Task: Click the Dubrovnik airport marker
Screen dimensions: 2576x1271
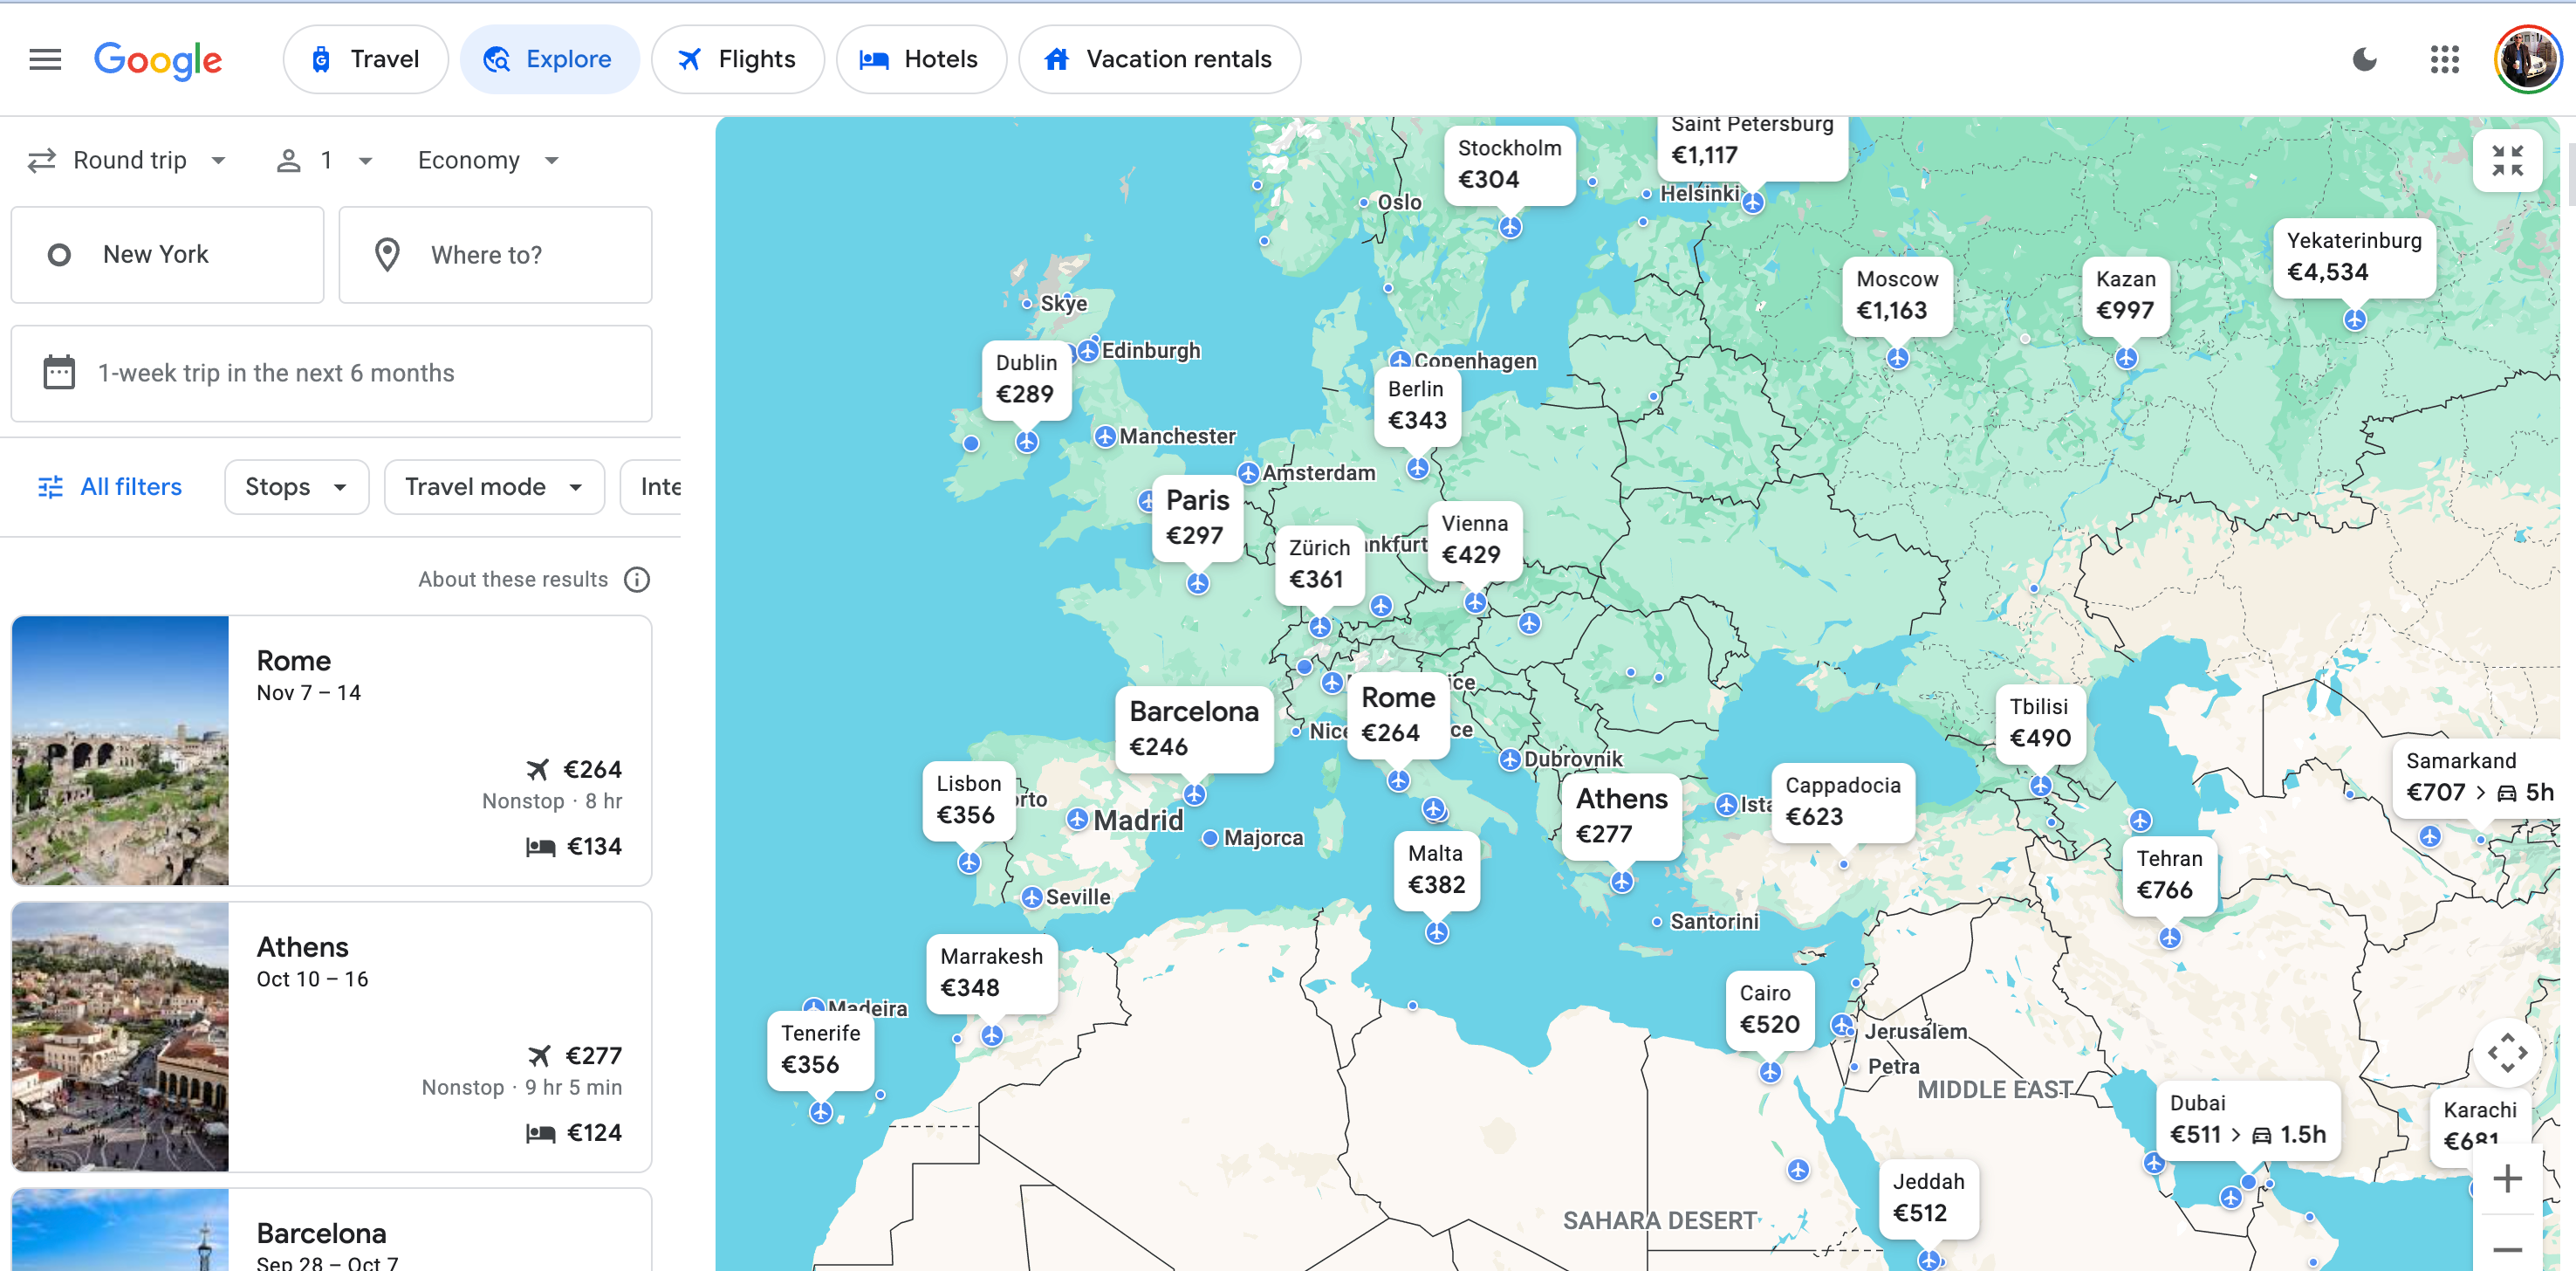Action: [x=1510, y=760]
